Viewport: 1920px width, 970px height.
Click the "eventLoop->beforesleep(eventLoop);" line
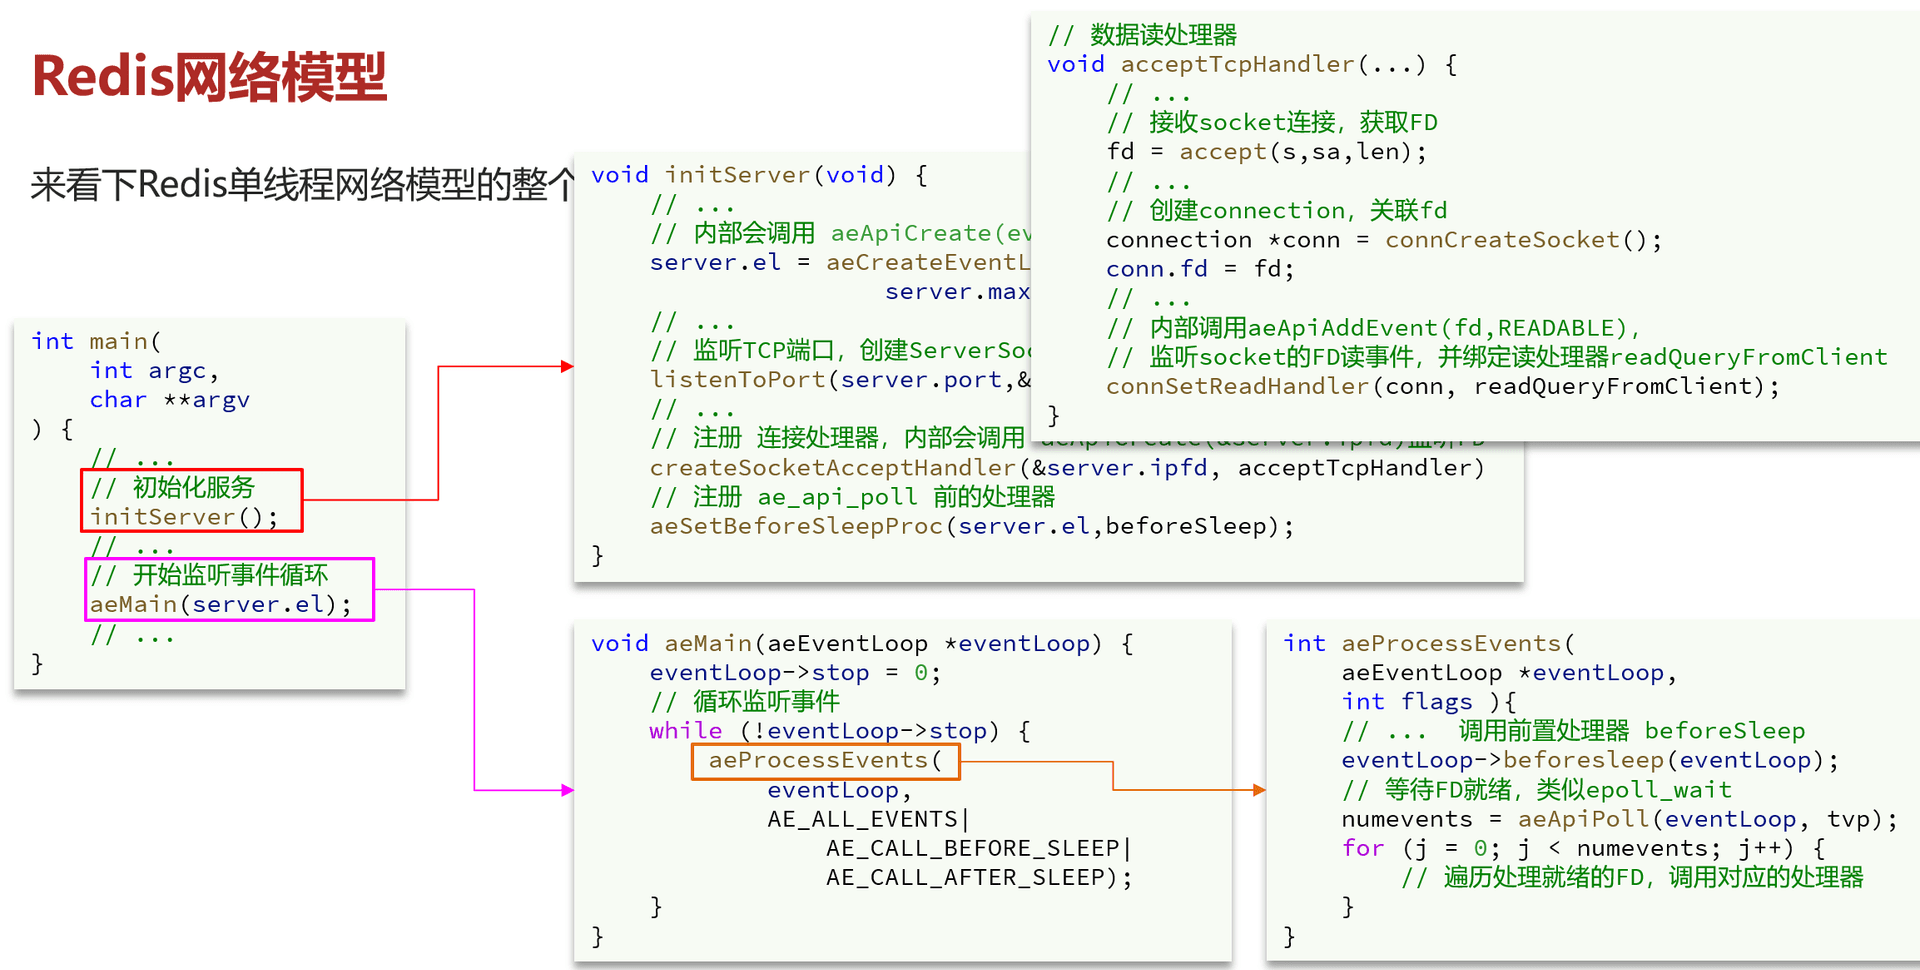coord(1589,760)
